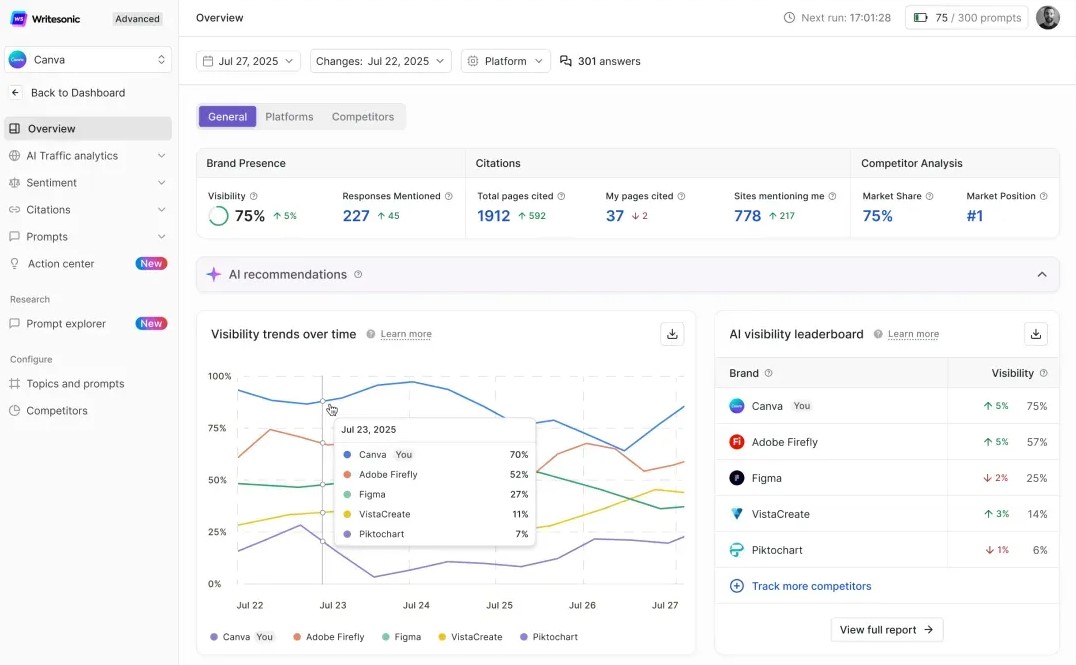Switch to the Platforms tab
The image size is (1076, 665).
pos(289,116)
